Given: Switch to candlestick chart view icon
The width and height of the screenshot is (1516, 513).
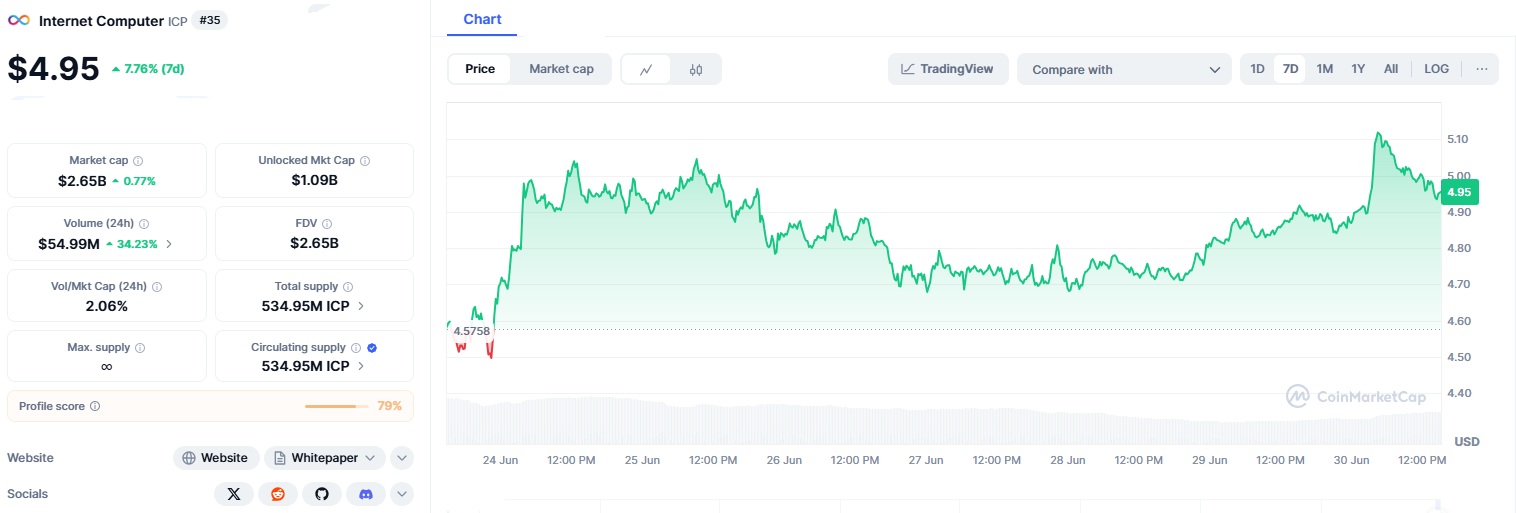Looking at the screenshot, I should click(696, 69).
